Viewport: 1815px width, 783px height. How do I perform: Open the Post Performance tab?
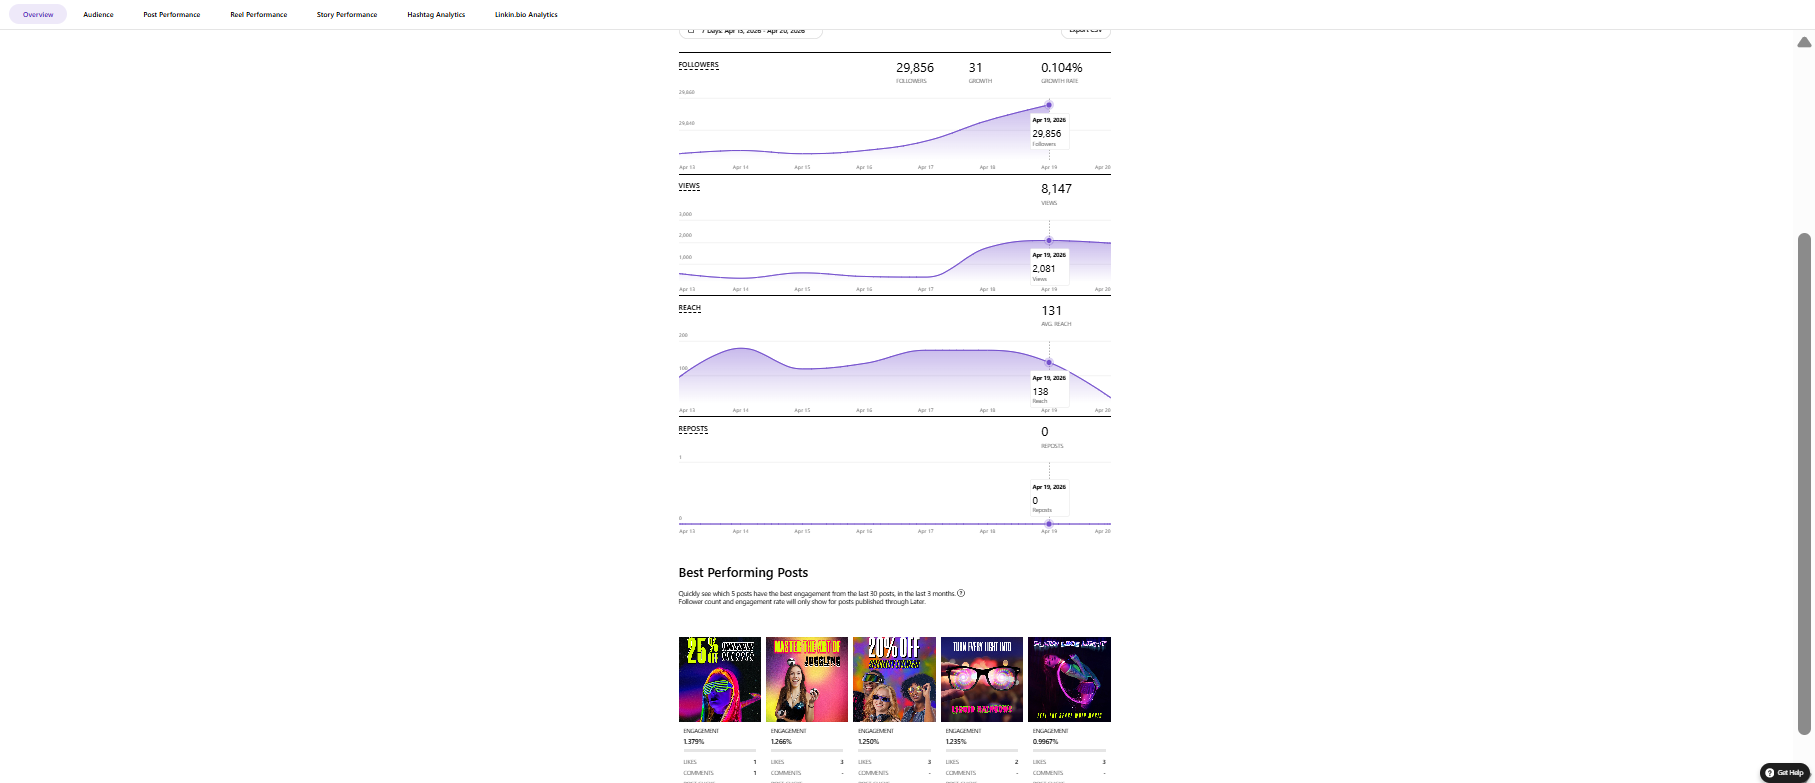tap(171, 15)
